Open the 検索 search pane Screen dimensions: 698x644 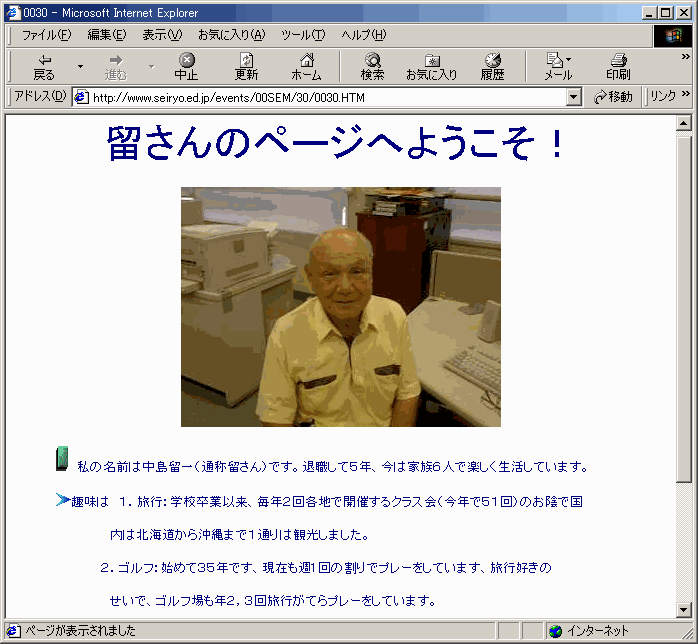click(x=372, y=67)
